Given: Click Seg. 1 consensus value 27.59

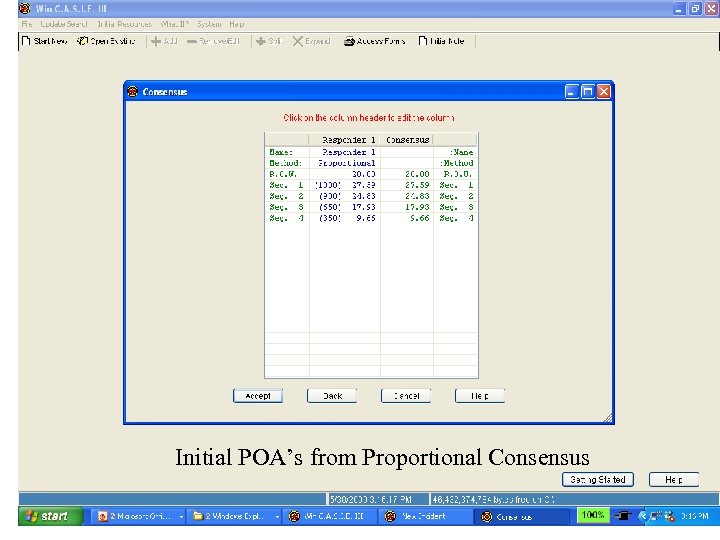Looking at the screenshot, I should [407, 185].
